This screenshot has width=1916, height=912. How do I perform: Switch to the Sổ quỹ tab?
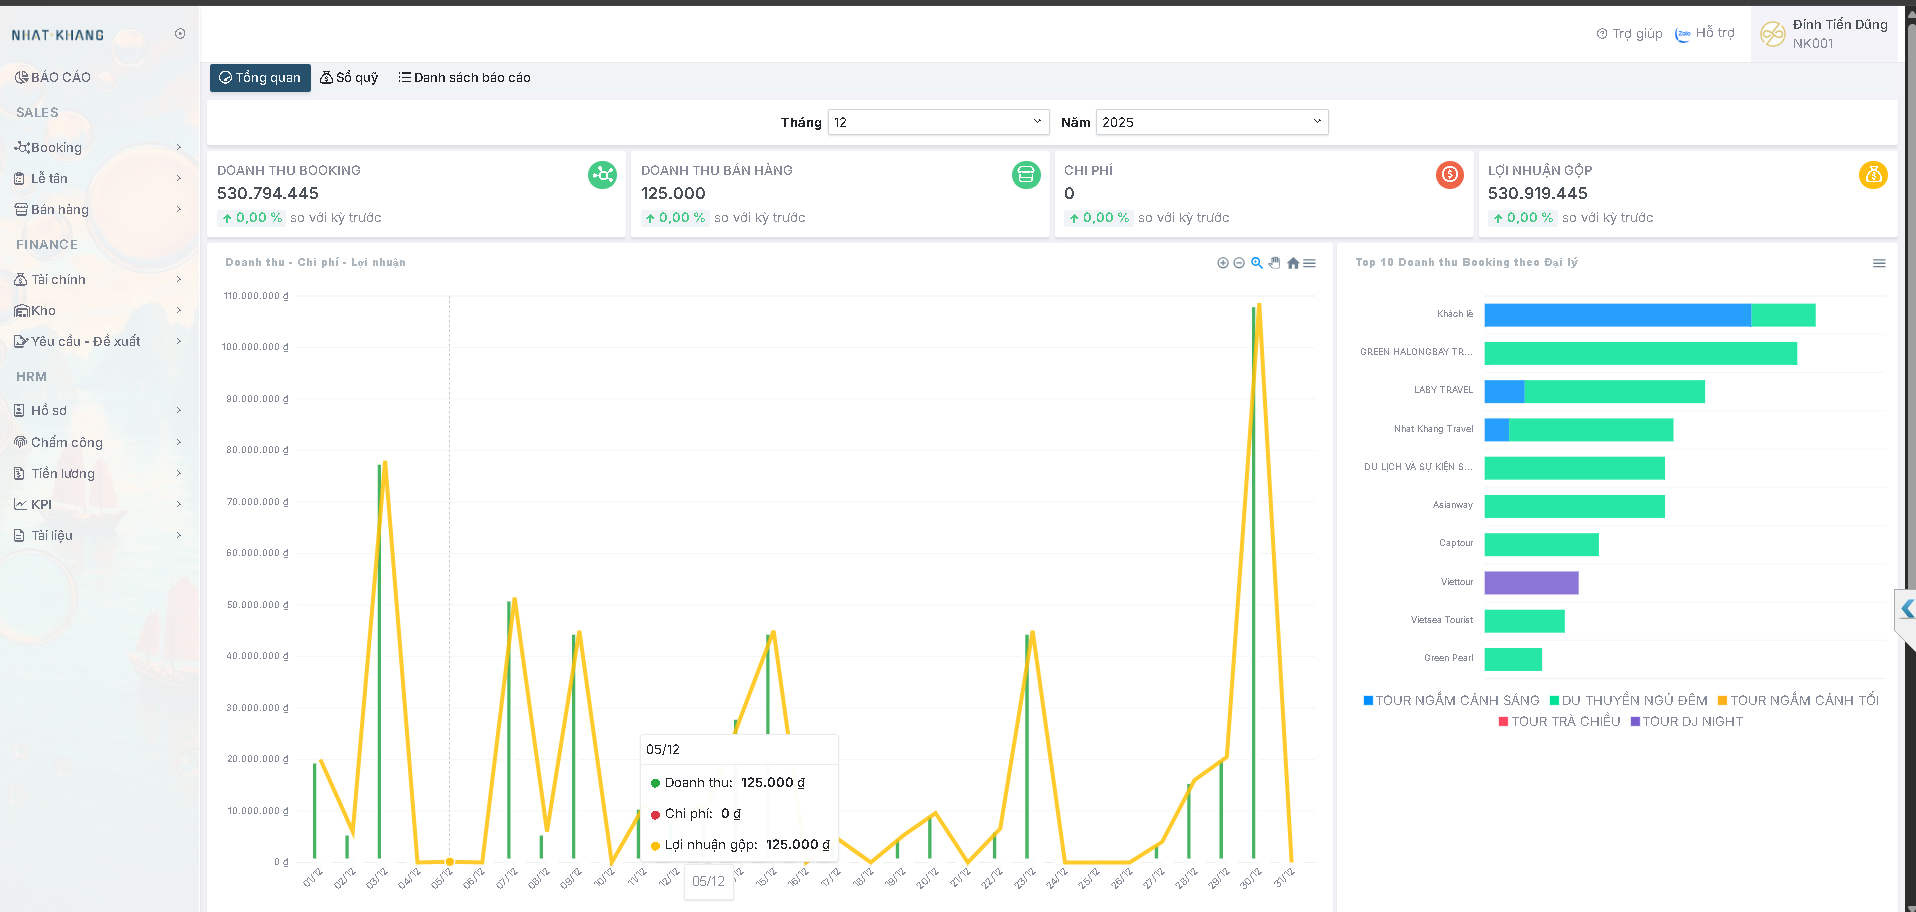point(349,78)
